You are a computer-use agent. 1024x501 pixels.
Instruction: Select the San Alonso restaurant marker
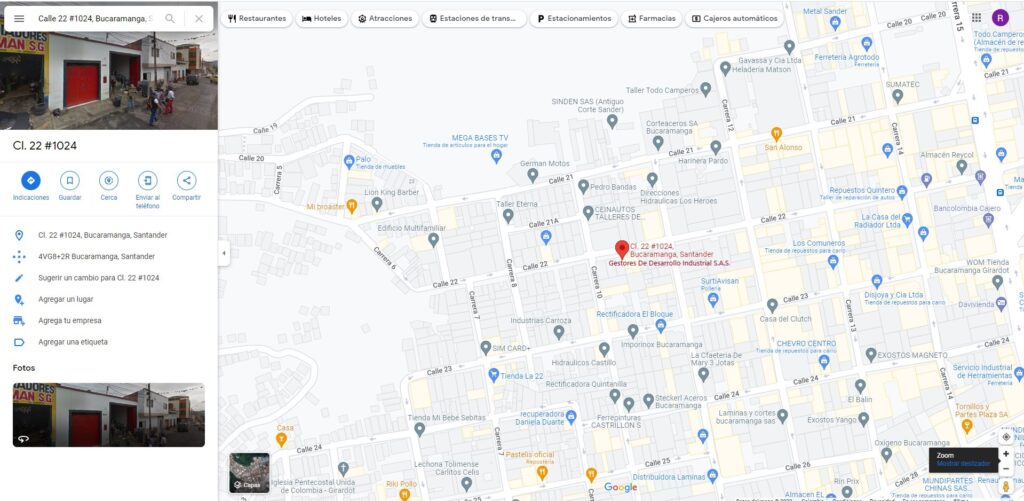(x=776, y=134)
